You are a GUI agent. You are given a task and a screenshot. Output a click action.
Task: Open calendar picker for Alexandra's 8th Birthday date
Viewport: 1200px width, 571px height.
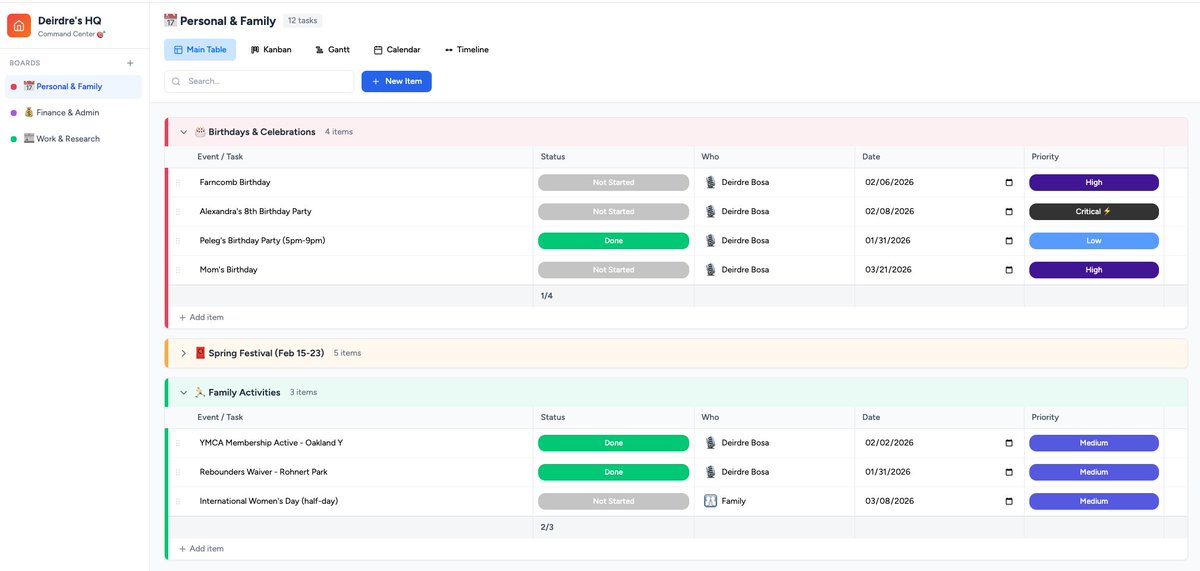click(1008, 212)
